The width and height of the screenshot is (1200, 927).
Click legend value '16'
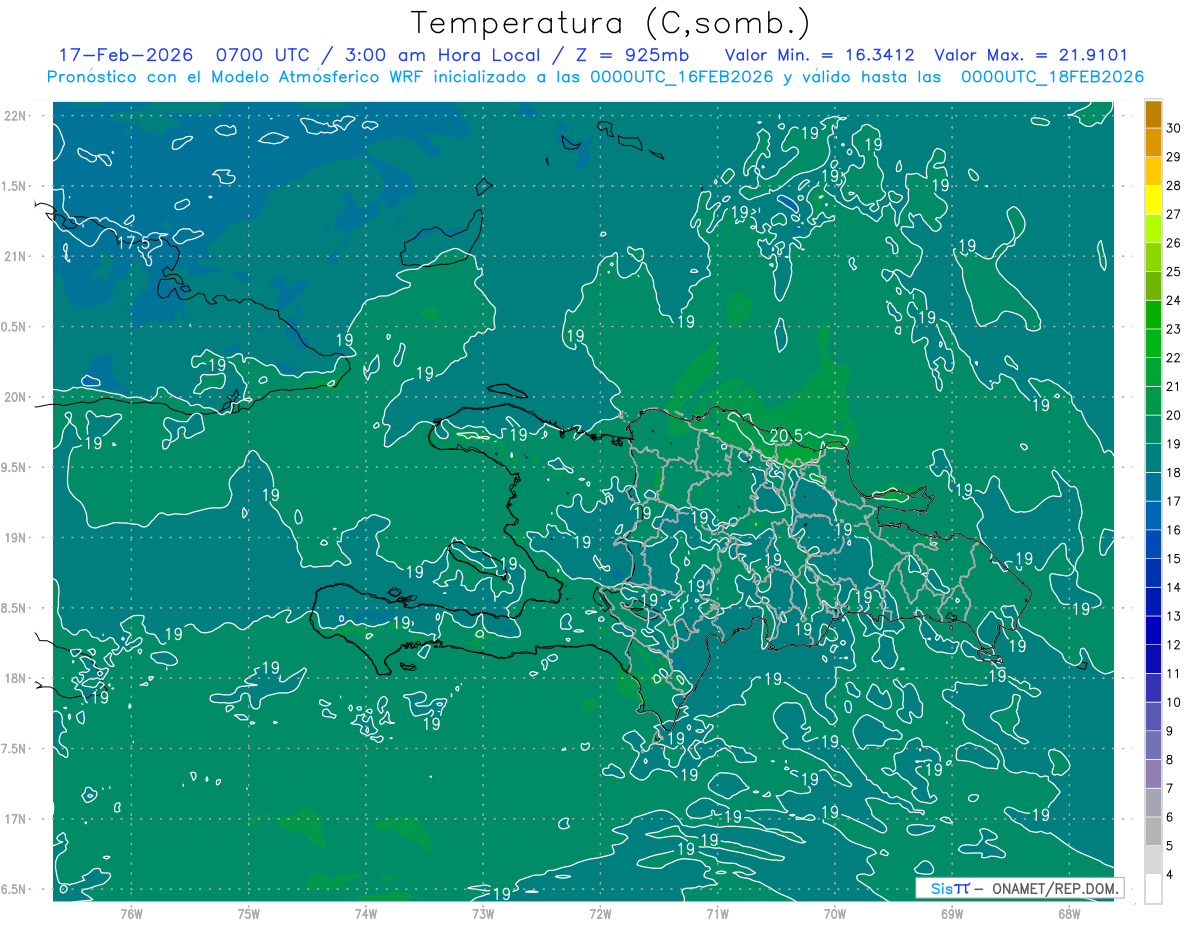(x=1174, y=530)
